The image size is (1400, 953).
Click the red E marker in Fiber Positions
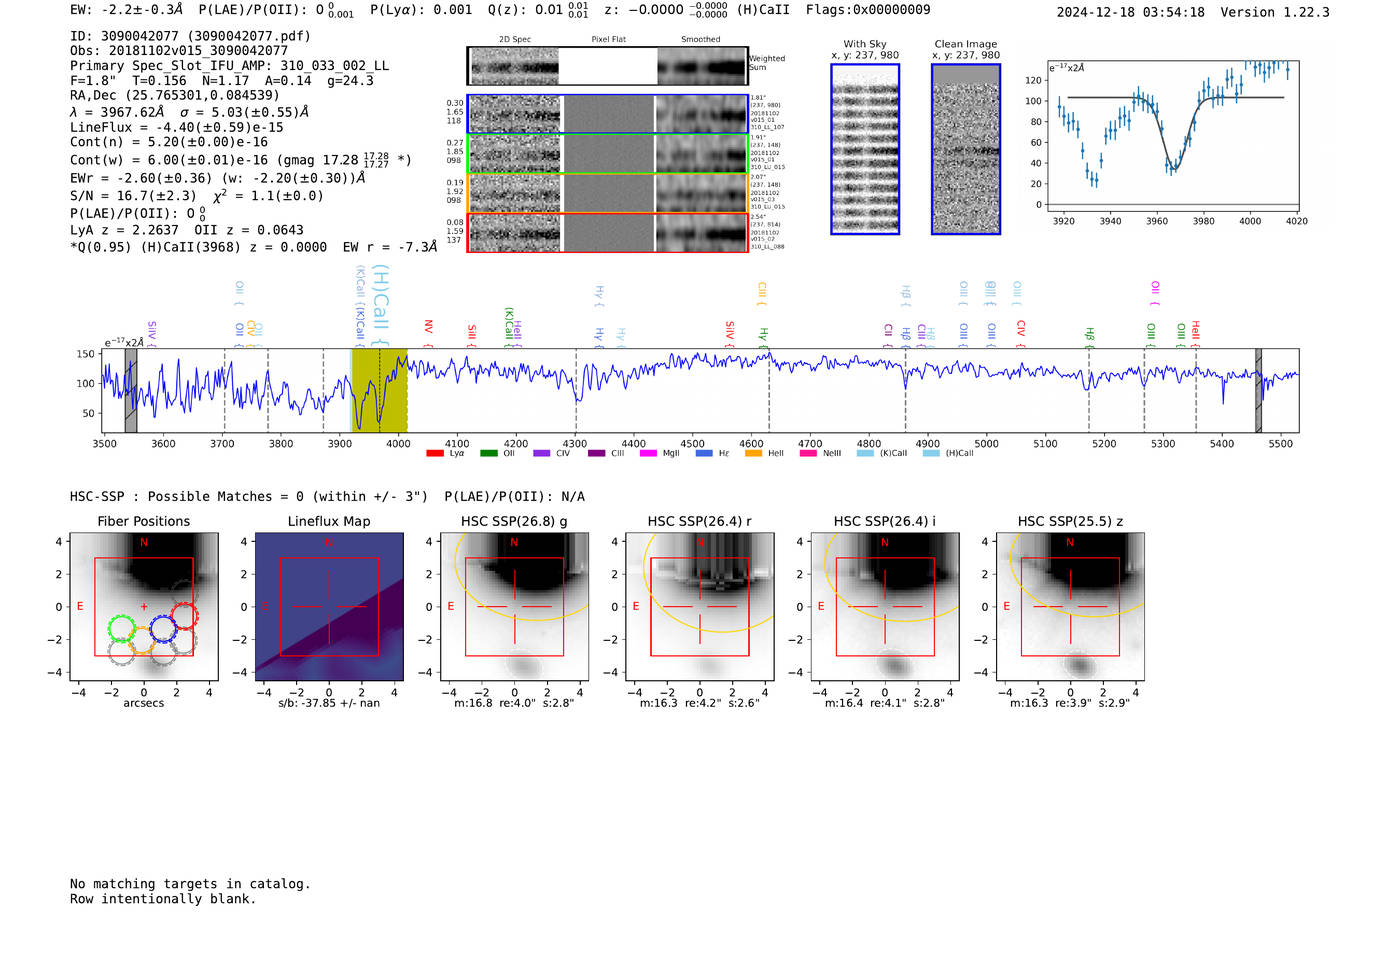pos(80,607)
